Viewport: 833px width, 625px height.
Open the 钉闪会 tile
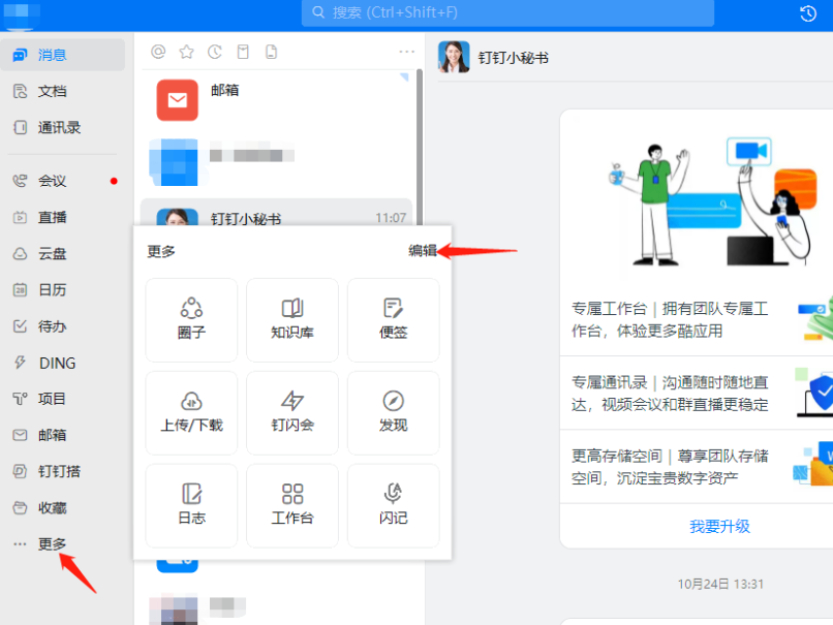[292, 413]
